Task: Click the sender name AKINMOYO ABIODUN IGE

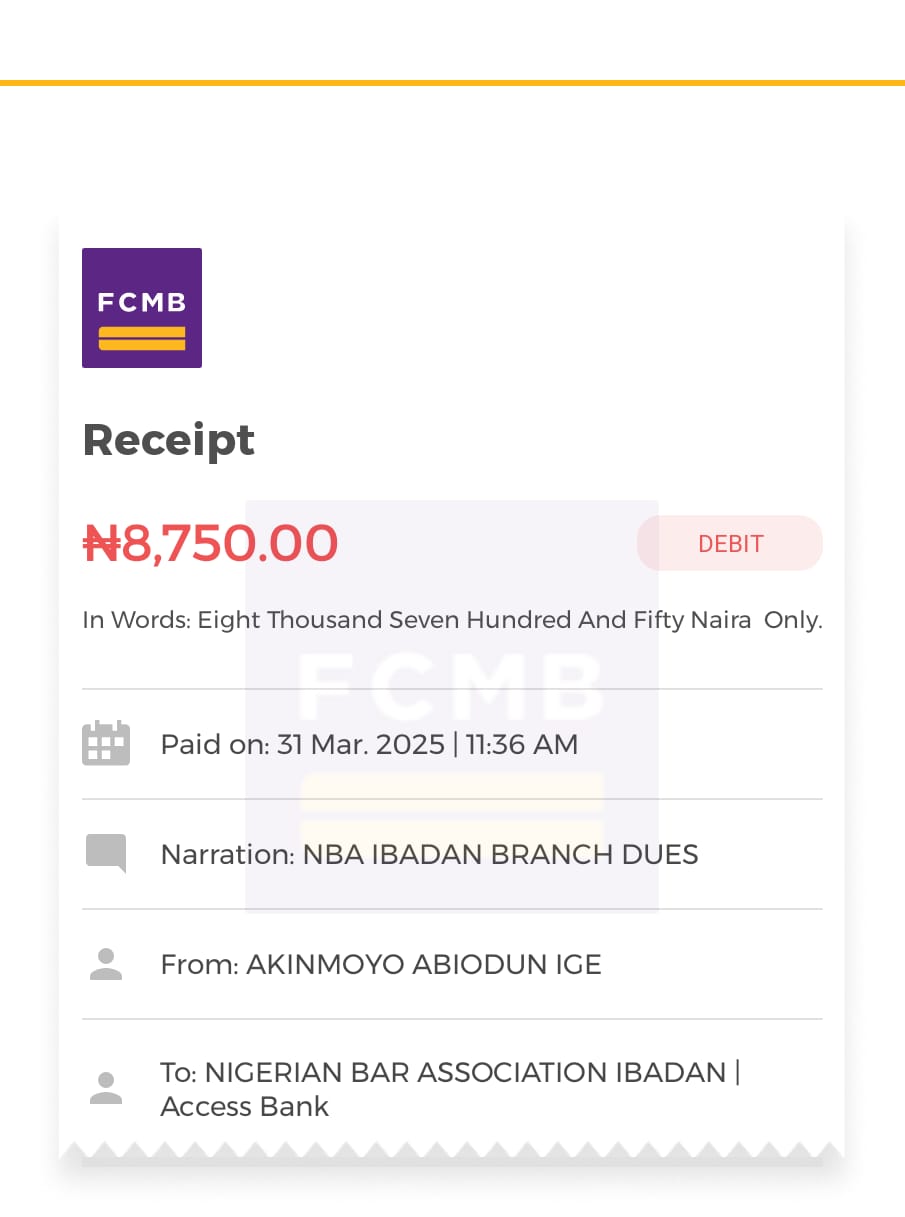Action: (x=424, y=965)
